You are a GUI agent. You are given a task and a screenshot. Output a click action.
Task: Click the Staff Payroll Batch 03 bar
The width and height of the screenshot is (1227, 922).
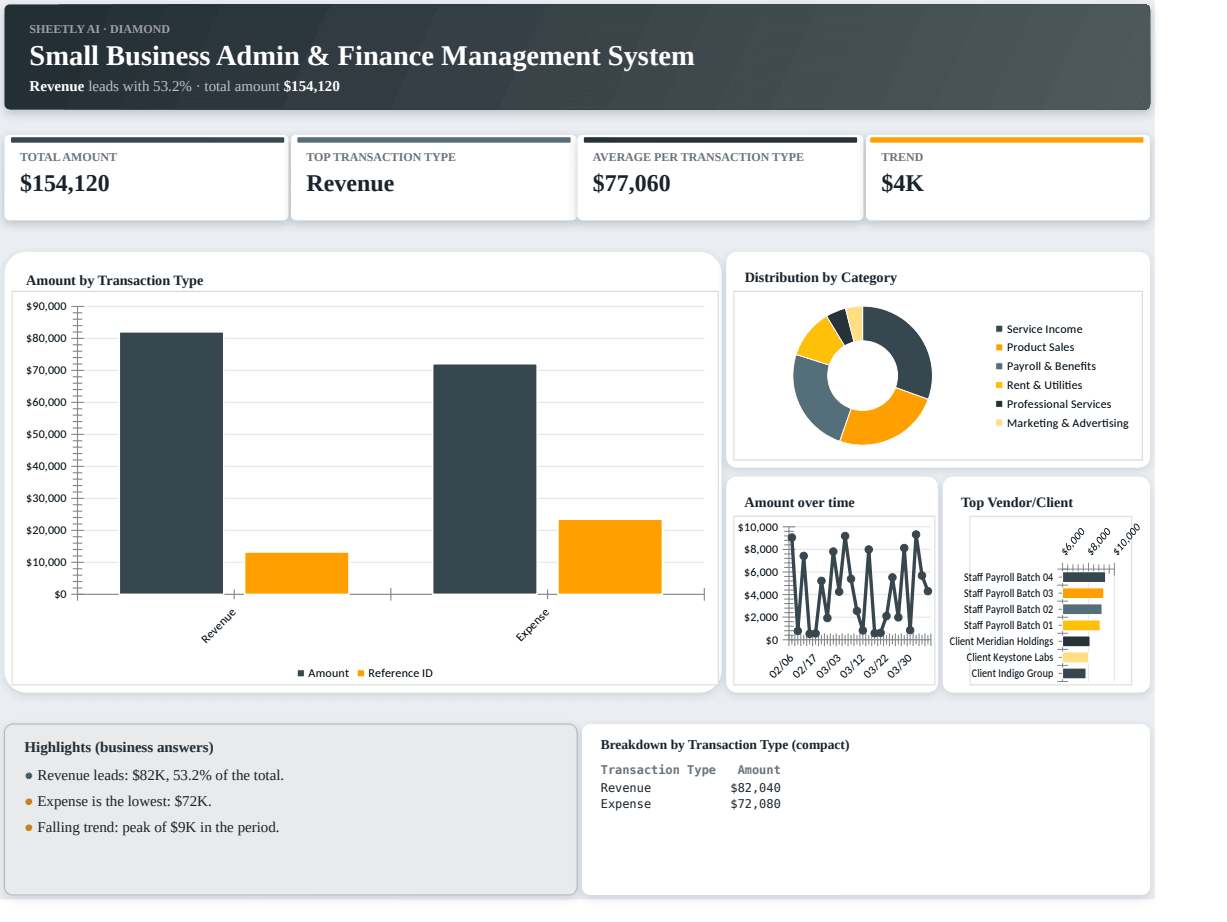[1083, 593]
